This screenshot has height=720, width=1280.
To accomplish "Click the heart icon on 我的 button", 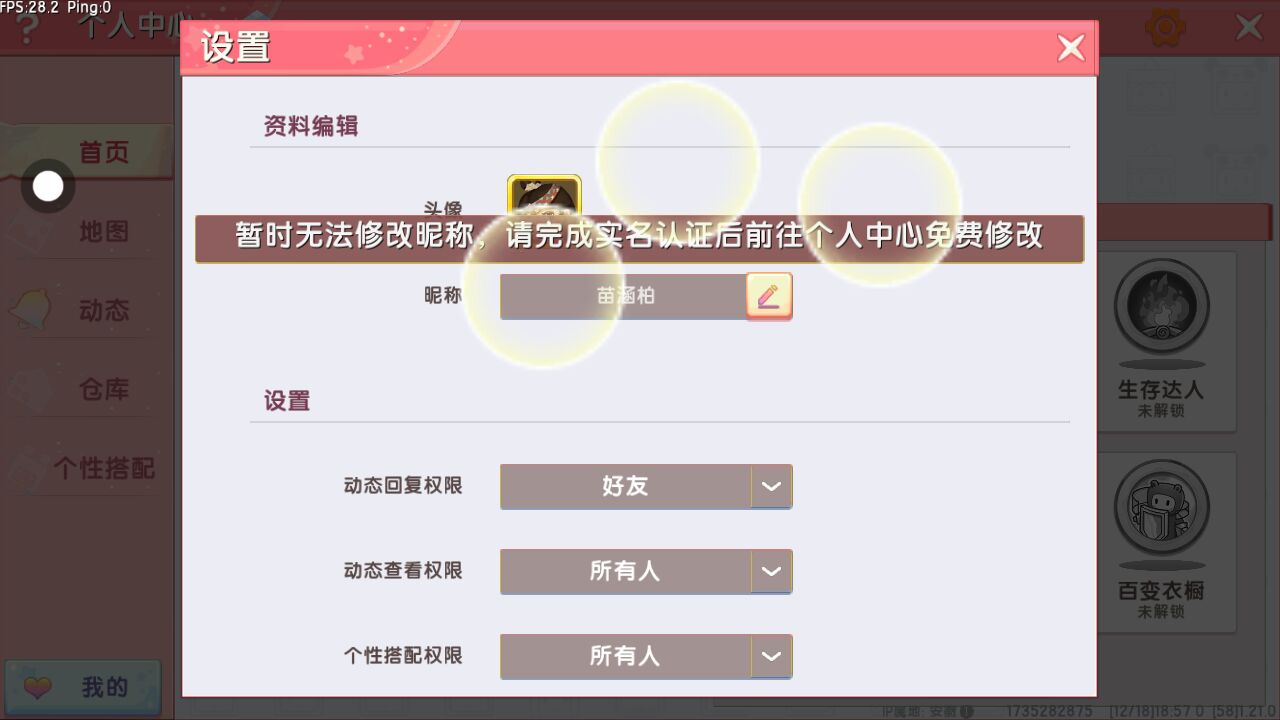I will (x=39, y=687).
